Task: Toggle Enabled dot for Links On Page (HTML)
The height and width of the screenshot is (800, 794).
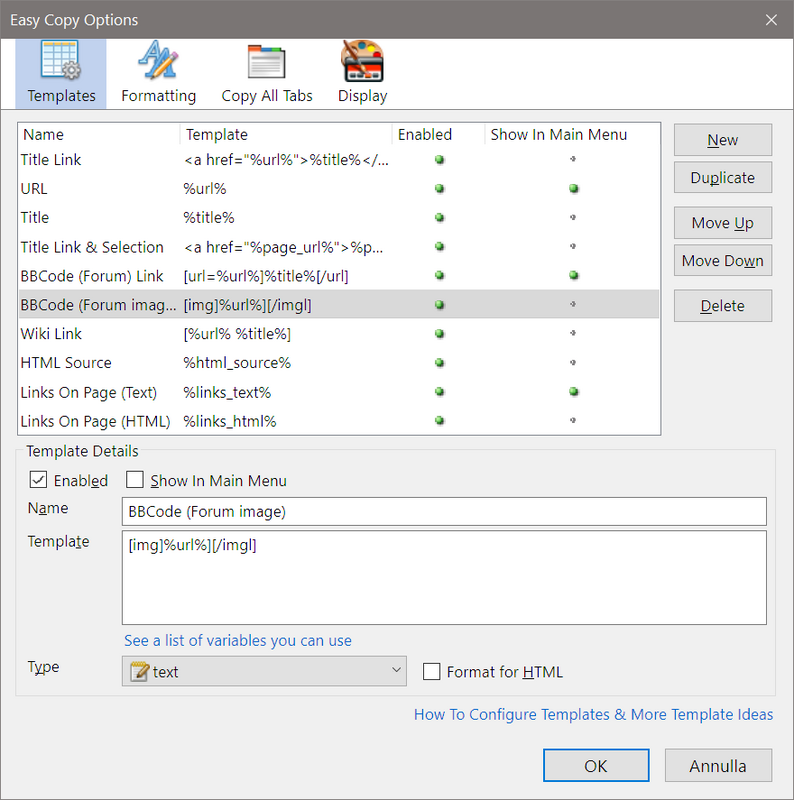Action: click(439, 421)
